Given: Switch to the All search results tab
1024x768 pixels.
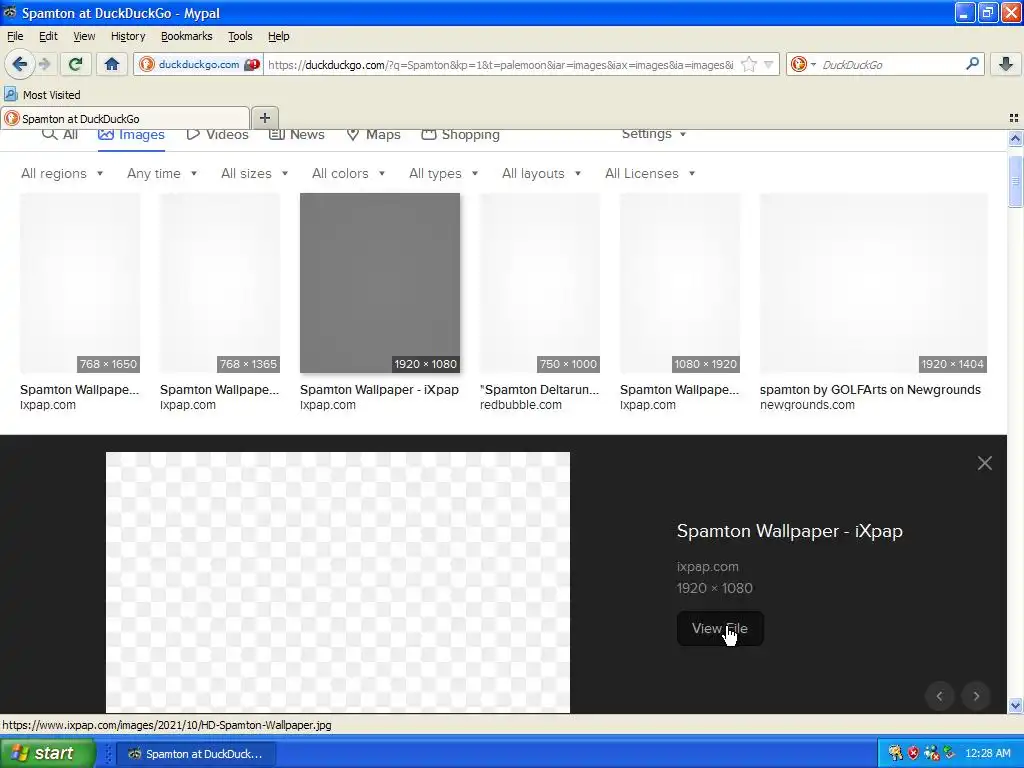Looking at the screenshot, I should 60,135.
